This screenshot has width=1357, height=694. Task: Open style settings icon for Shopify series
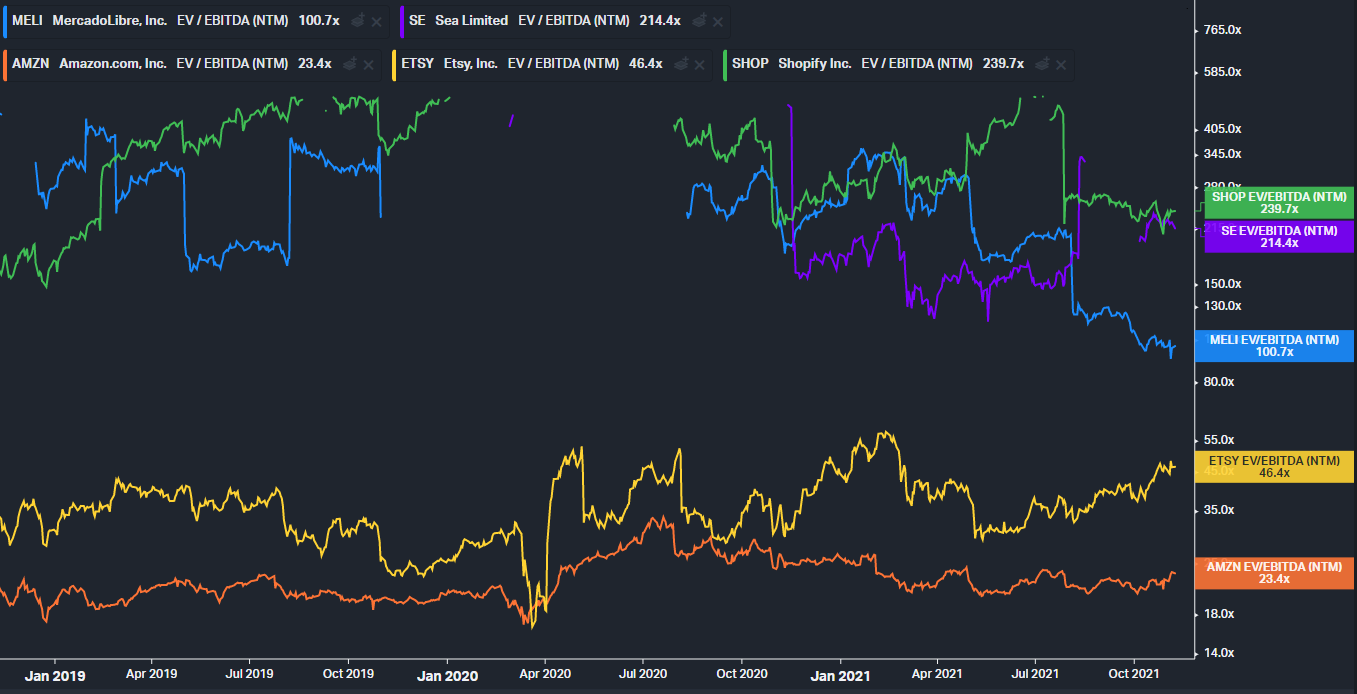point(1042,63)
